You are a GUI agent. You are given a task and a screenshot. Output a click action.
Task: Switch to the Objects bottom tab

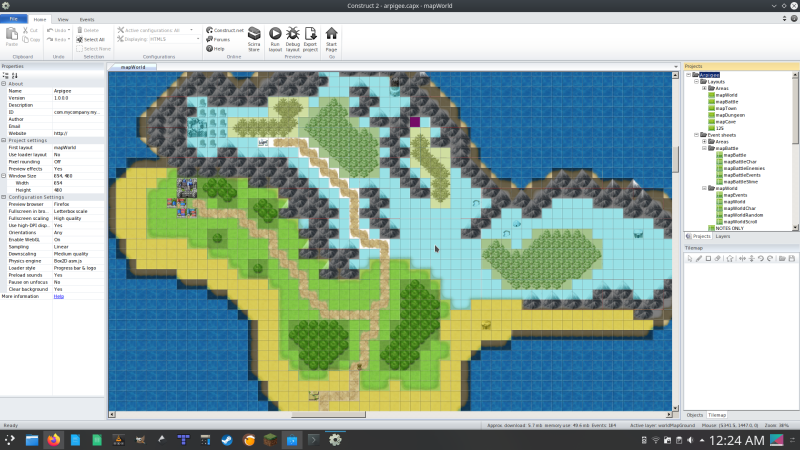[694, 415]
